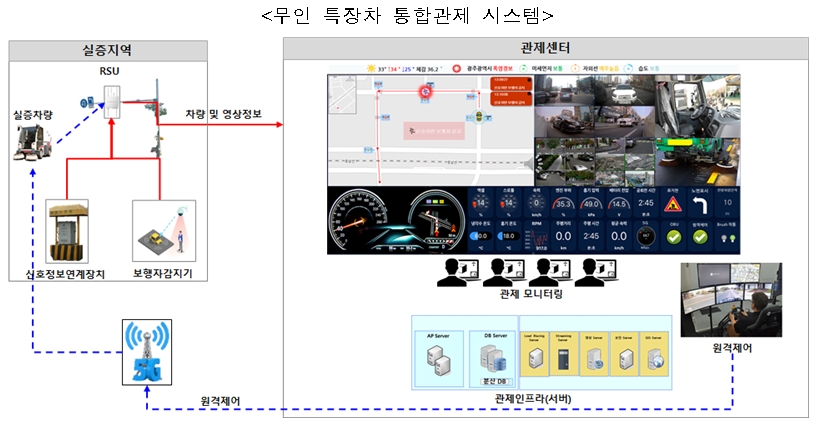821x430 pixels.
Task: Click the pink pedestrian detection banner on map
Action: (434, 130)
